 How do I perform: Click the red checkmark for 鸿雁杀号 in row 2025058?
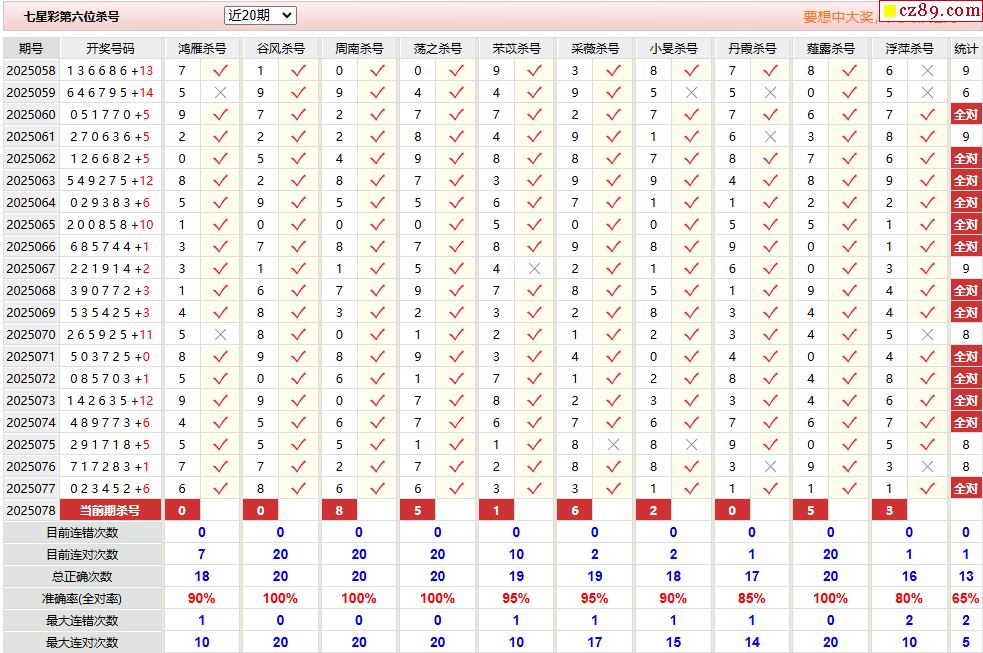click(220, 71)
